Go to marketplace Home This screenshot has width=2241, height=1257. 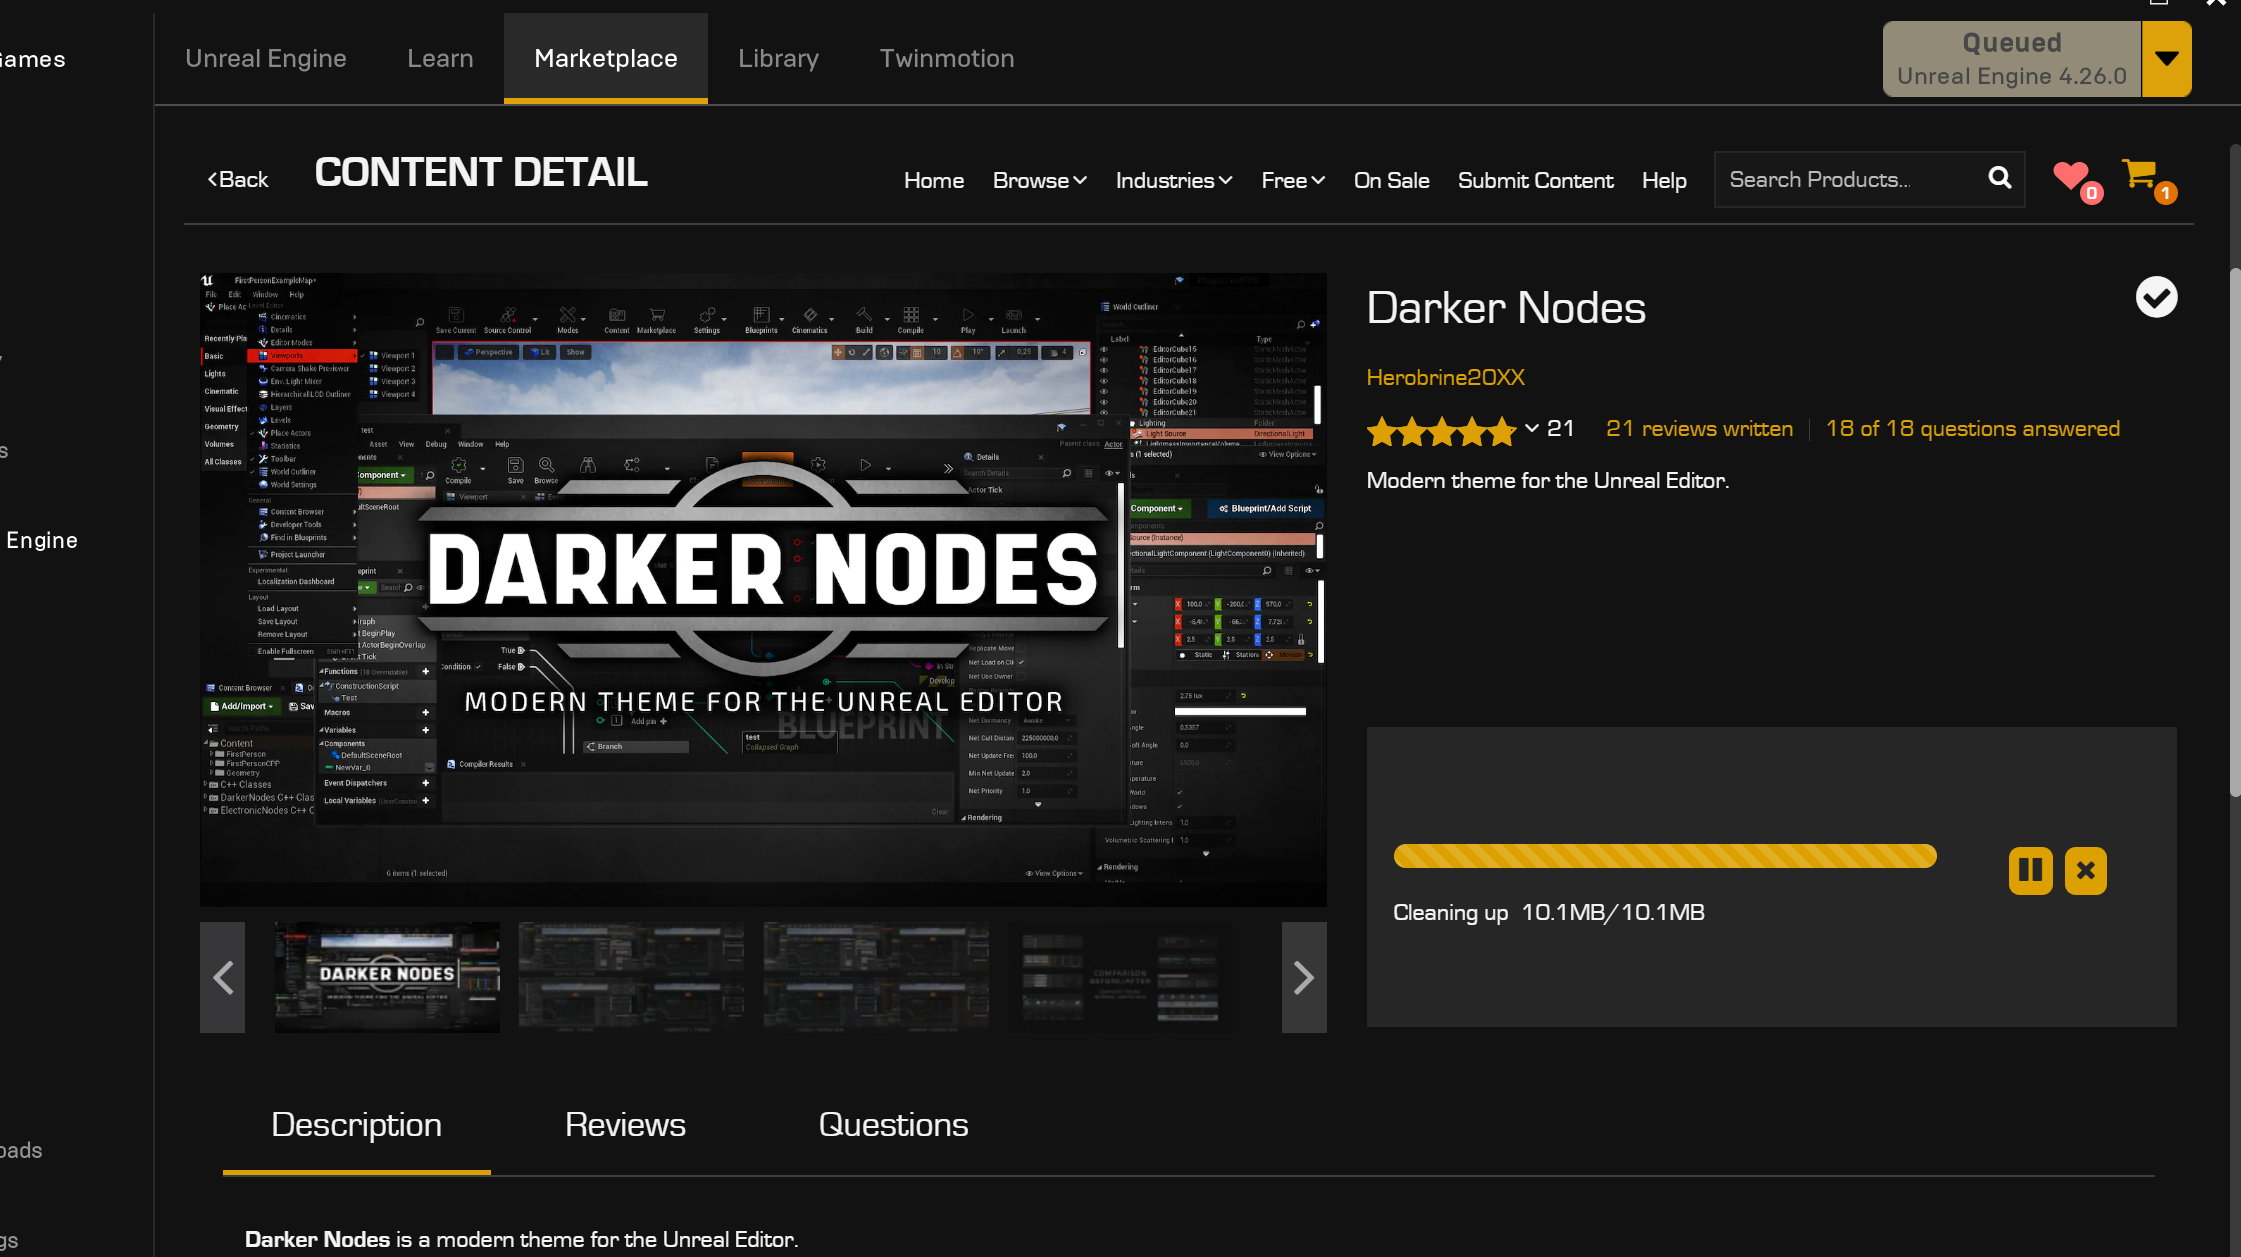(x=934, y=180)
